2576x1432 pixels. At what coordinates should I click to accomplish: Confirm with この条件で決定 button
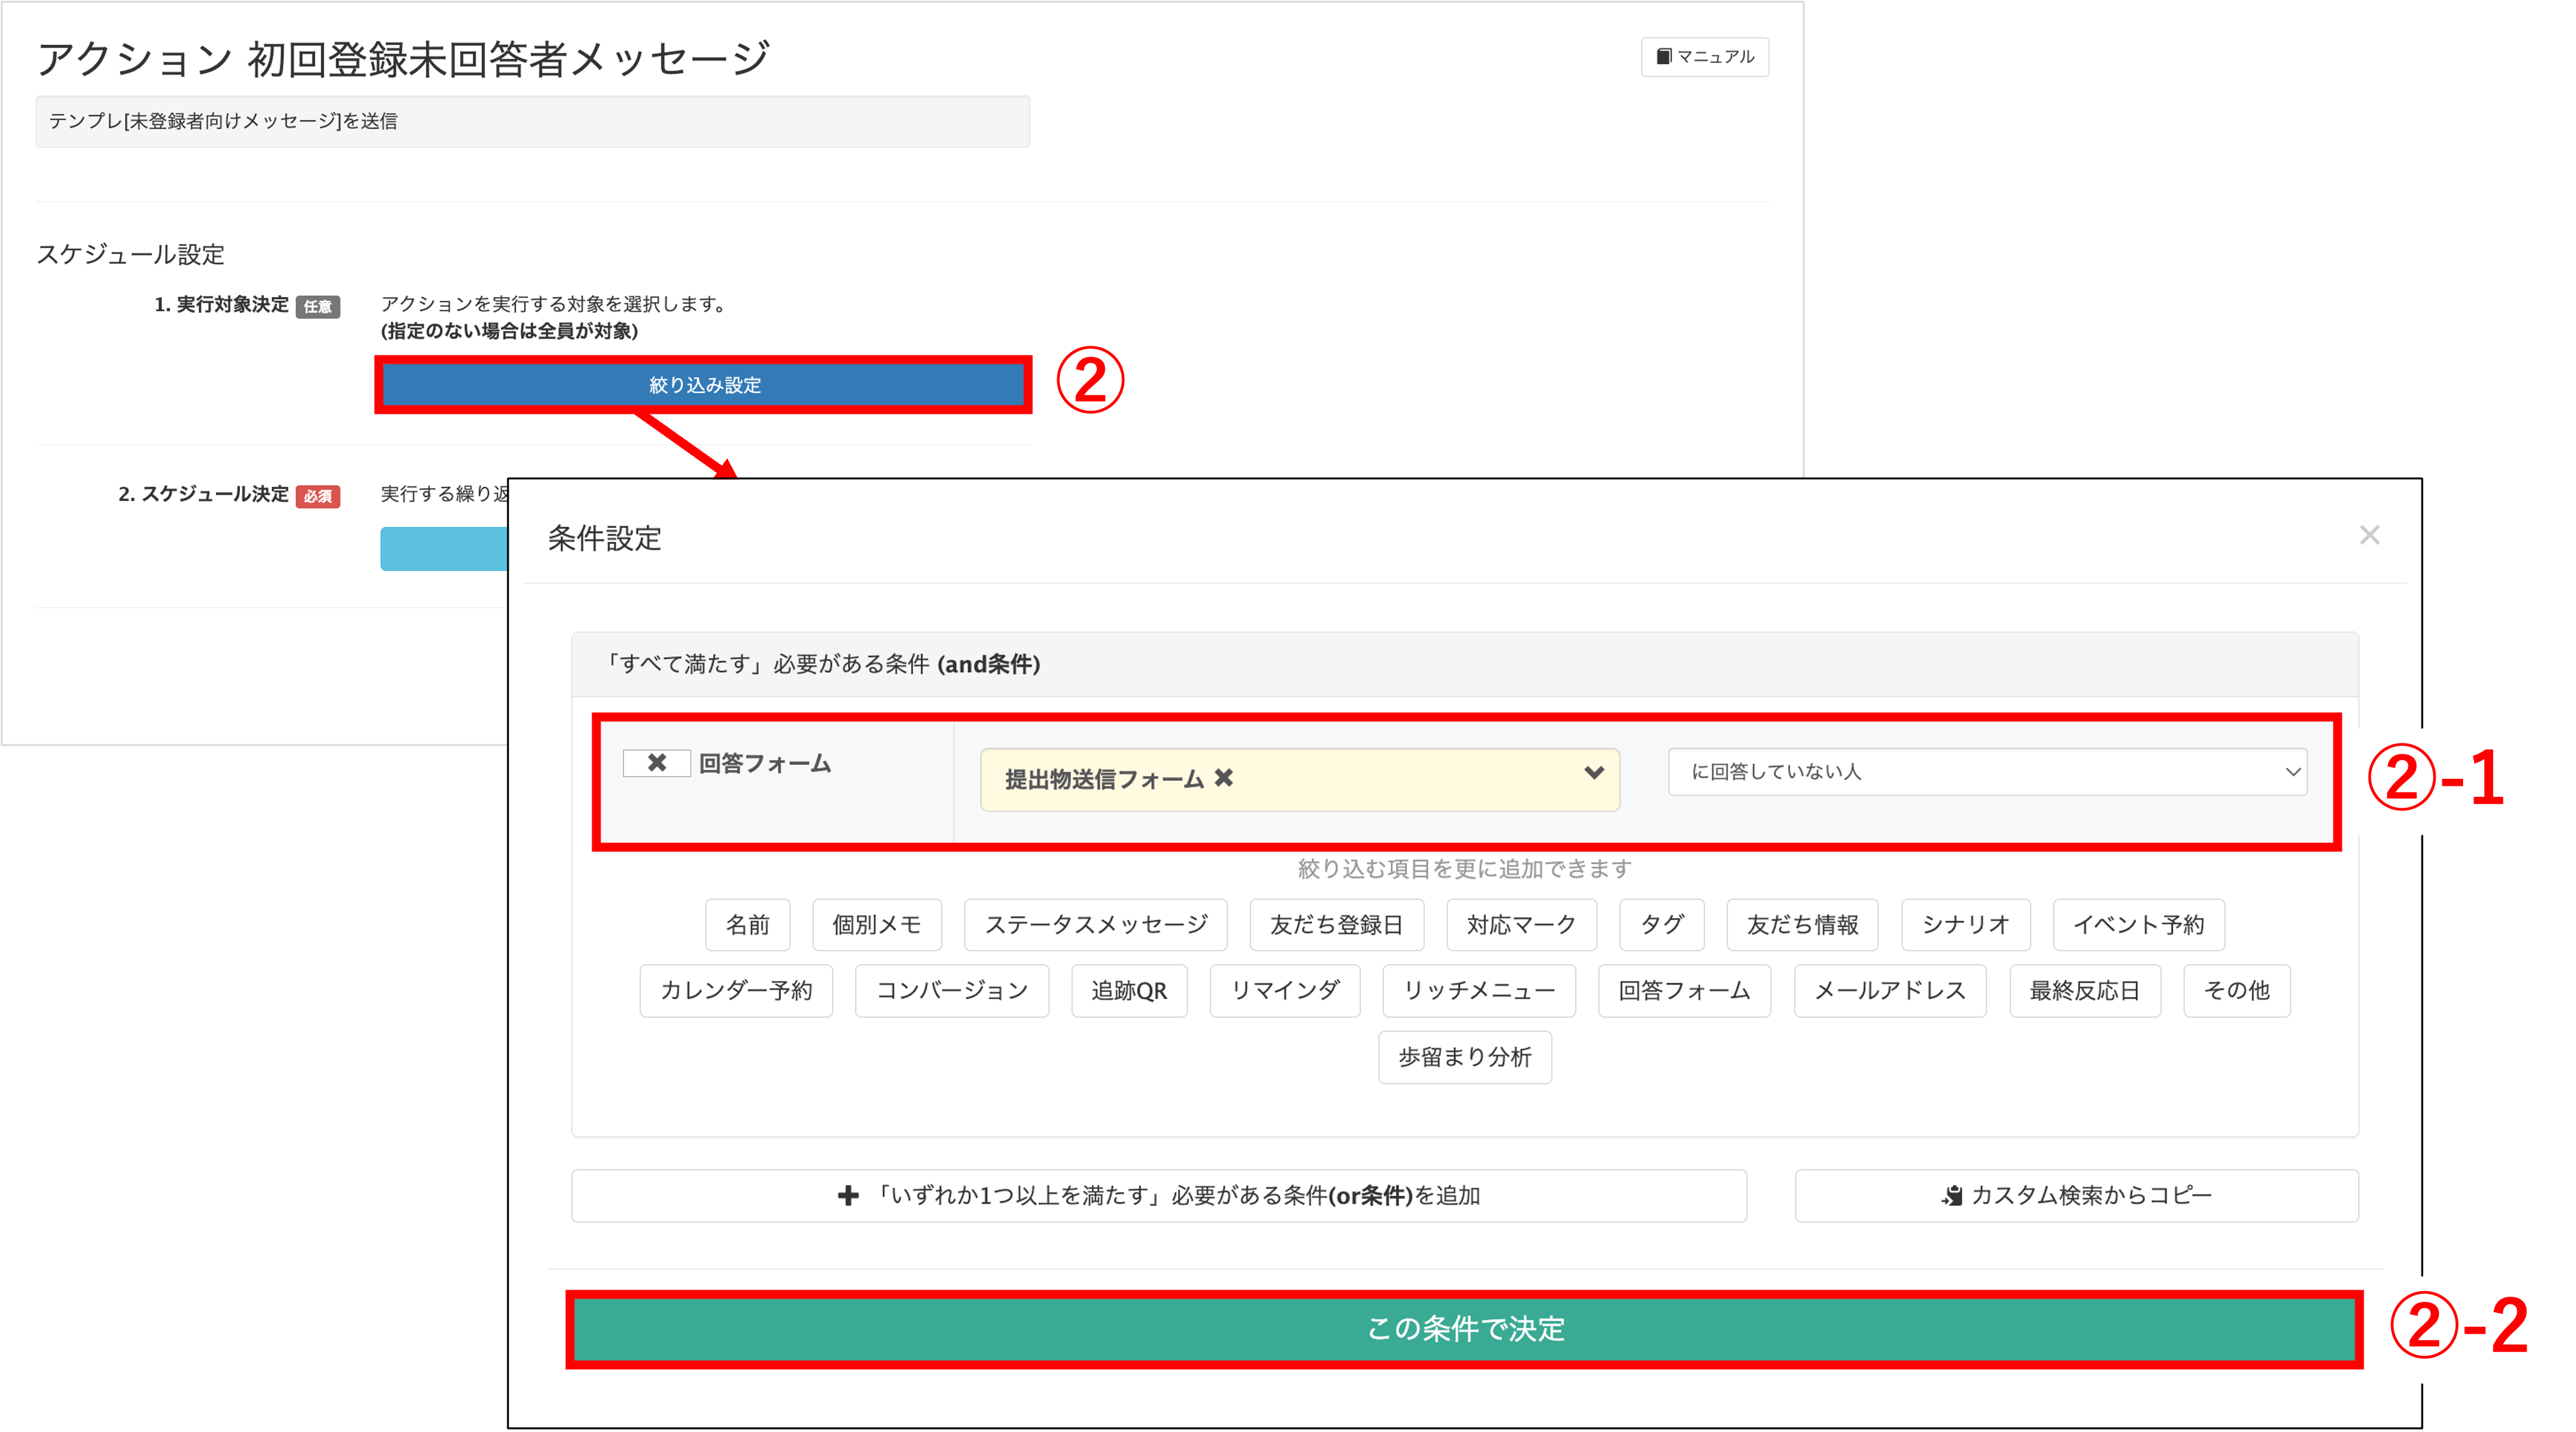pyautogui.click(x=1464, y=1328)
